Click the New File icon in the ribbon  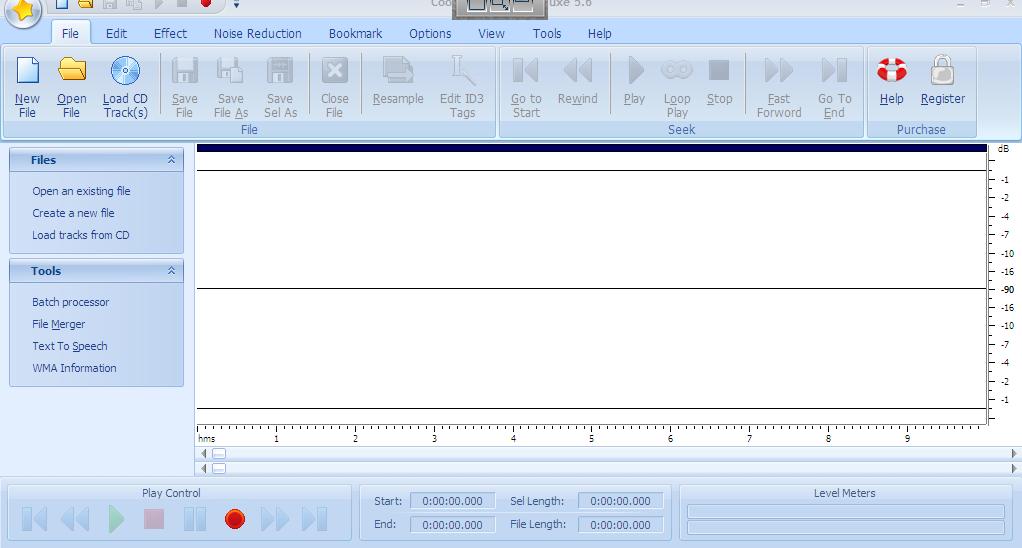click(27, 72)
